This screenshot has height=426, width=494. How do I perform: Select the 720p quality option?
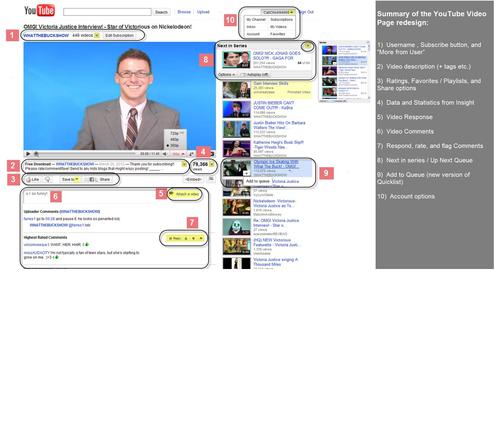175,133
